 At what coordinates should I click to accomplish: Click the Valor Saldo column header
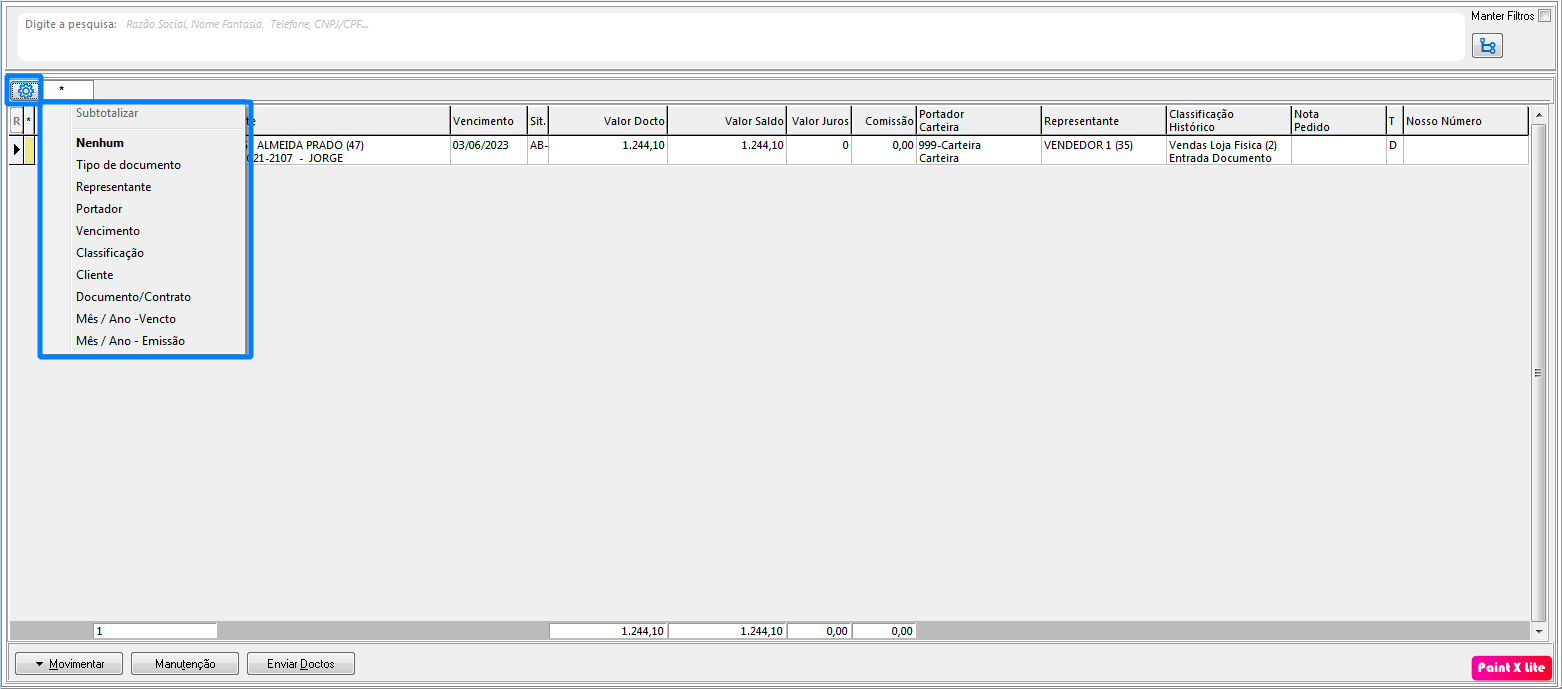click(727, 121)
